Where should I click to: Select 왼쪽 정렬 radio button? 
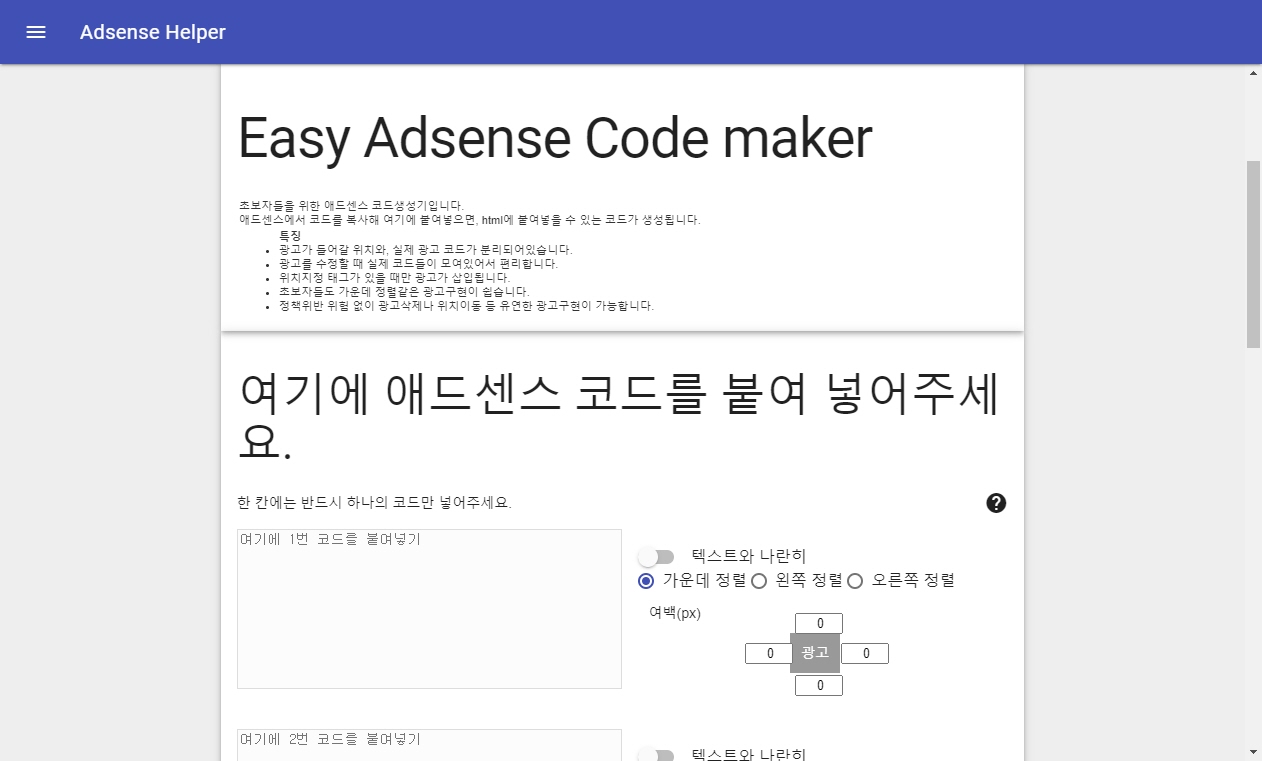pos(759,581)
